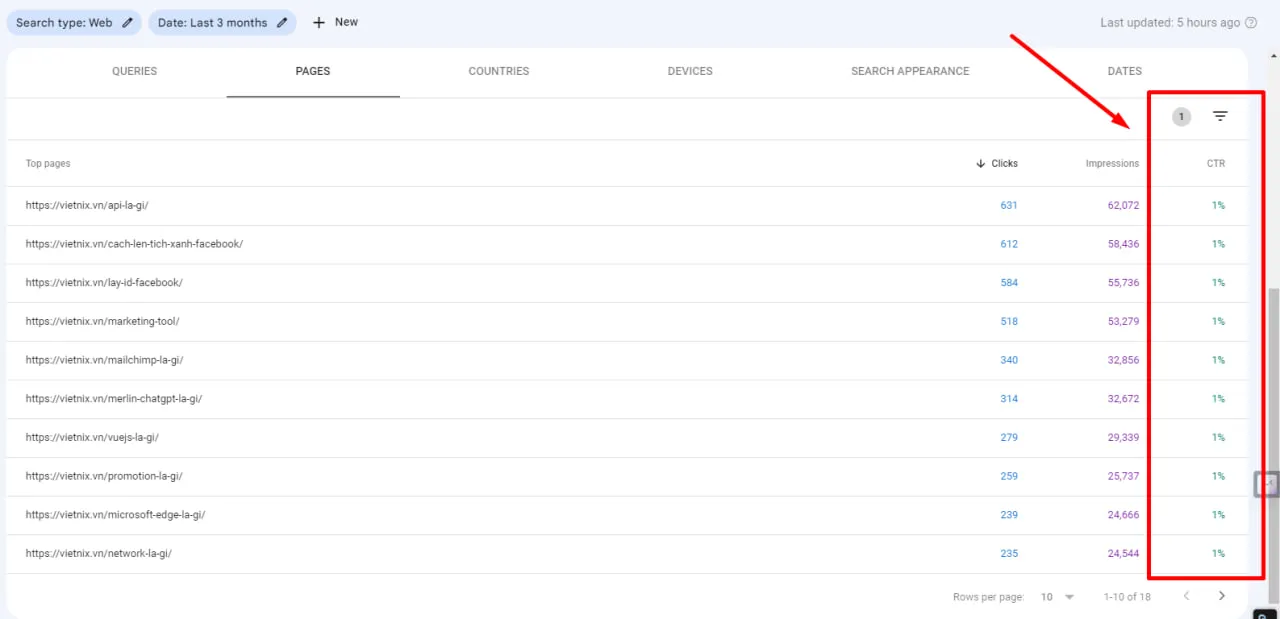Expand the Rows per page dropdown

click(x=1057, y=597)
